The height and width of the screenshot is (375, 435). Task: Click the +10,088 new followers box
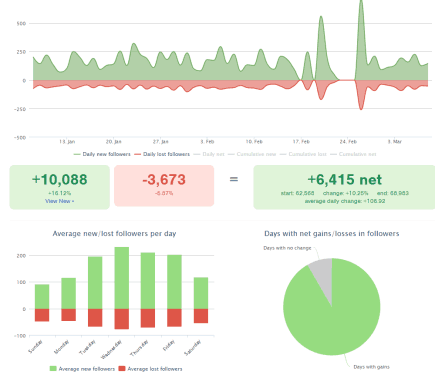[x=60, y=187]
